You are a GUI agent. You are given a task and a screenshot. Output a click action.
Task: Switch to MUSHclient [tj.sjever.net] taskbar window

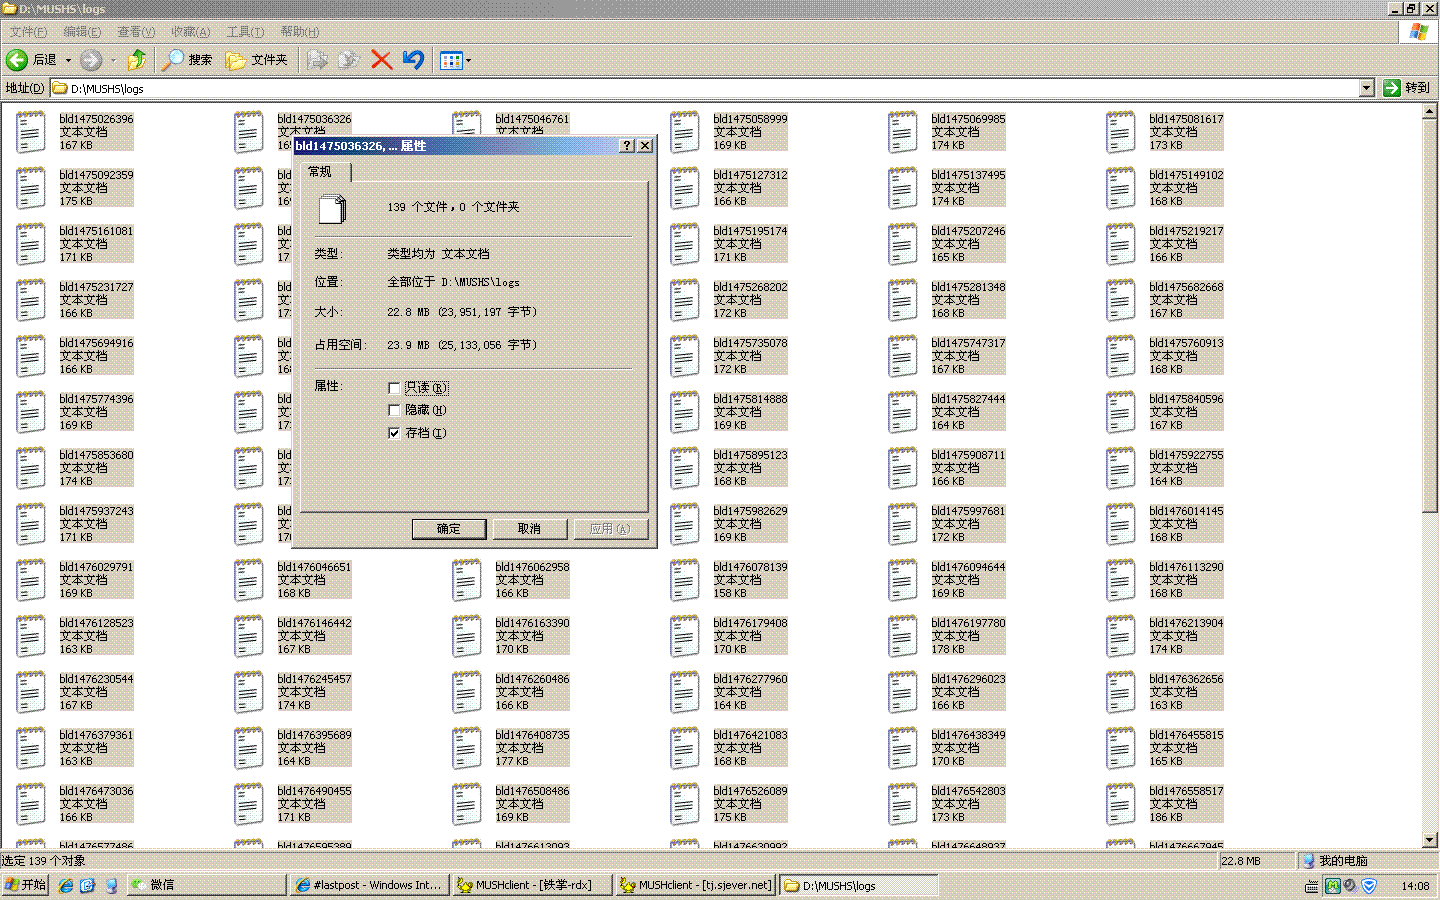point(695,885)
